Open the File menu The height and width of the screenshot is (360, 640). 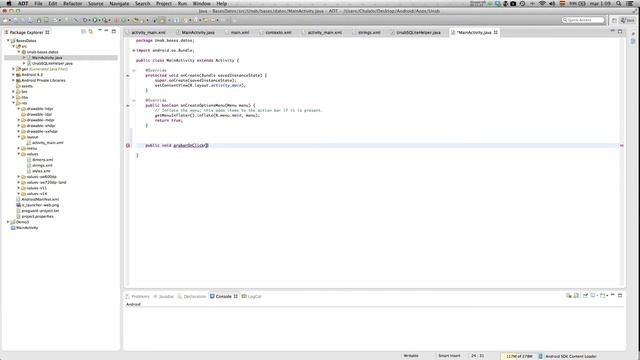[x=38, y=3]
